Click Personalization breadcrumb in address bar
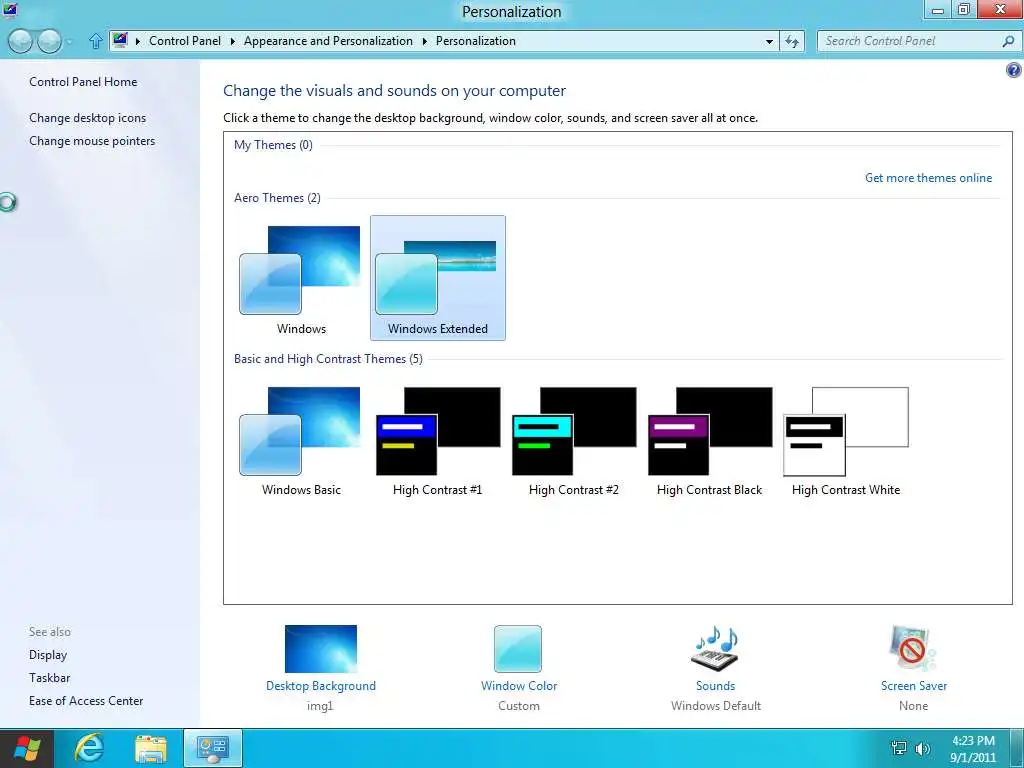The image size is (1024, 768). click(475, 40)
